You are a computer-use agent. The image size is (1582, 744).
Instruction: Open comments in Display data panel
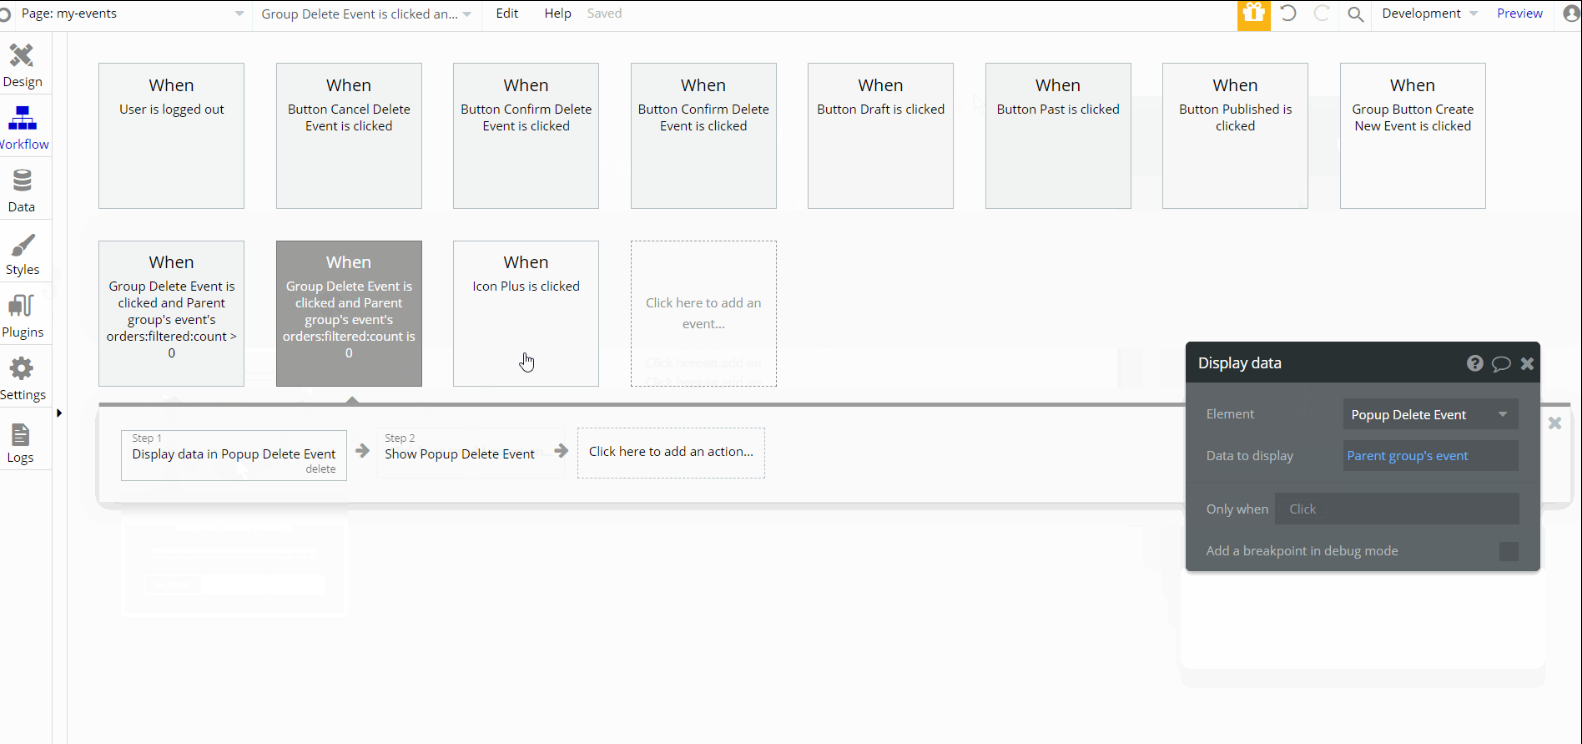(x=1501, y=363)
